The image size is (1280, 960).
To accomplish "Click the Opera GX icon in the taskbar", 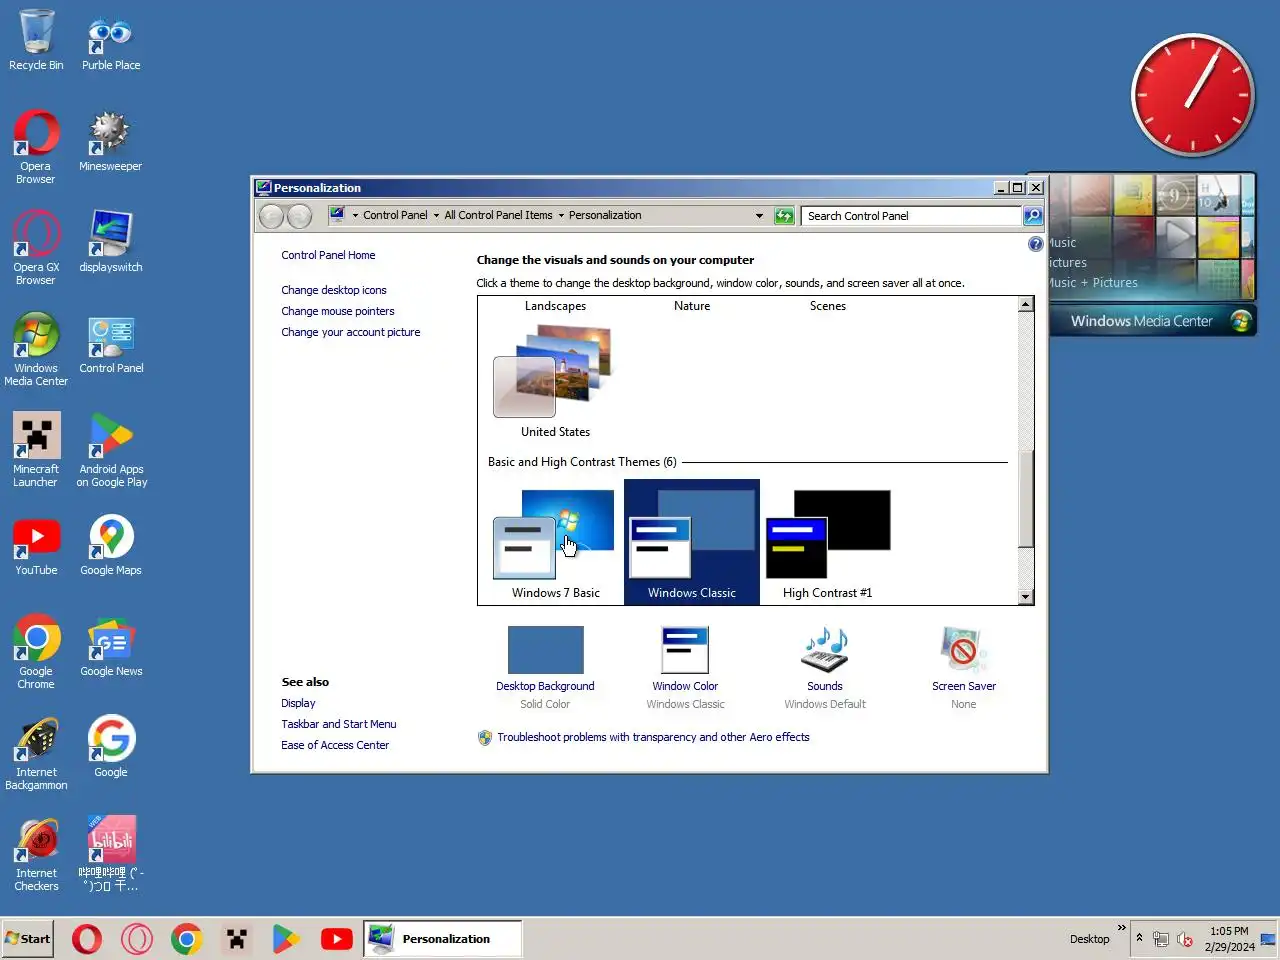I will pos(137,939).
